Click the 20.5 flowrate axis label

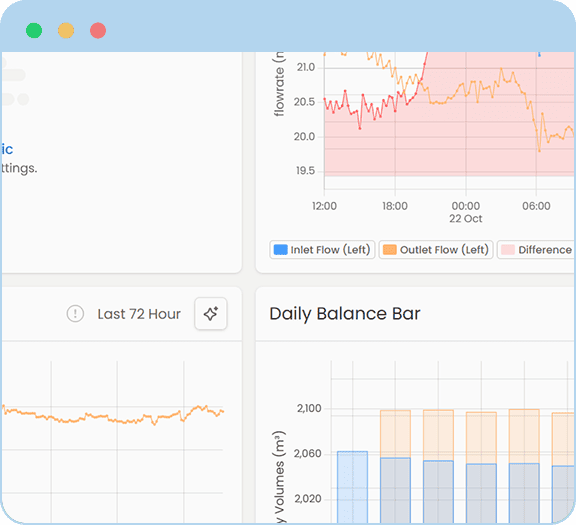[x=305, y=102]
